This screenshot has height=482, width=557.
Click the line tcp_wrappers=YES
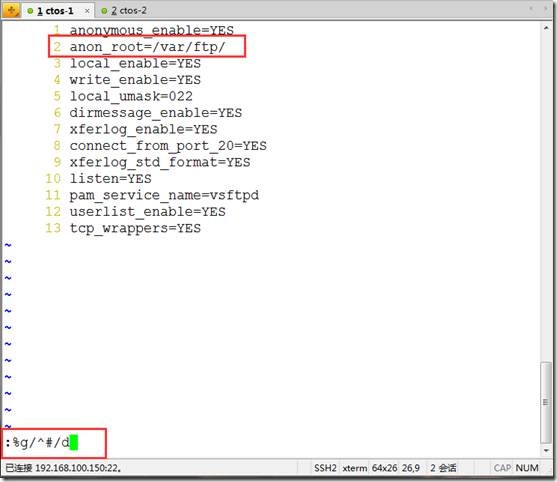[x=135, y=228]
